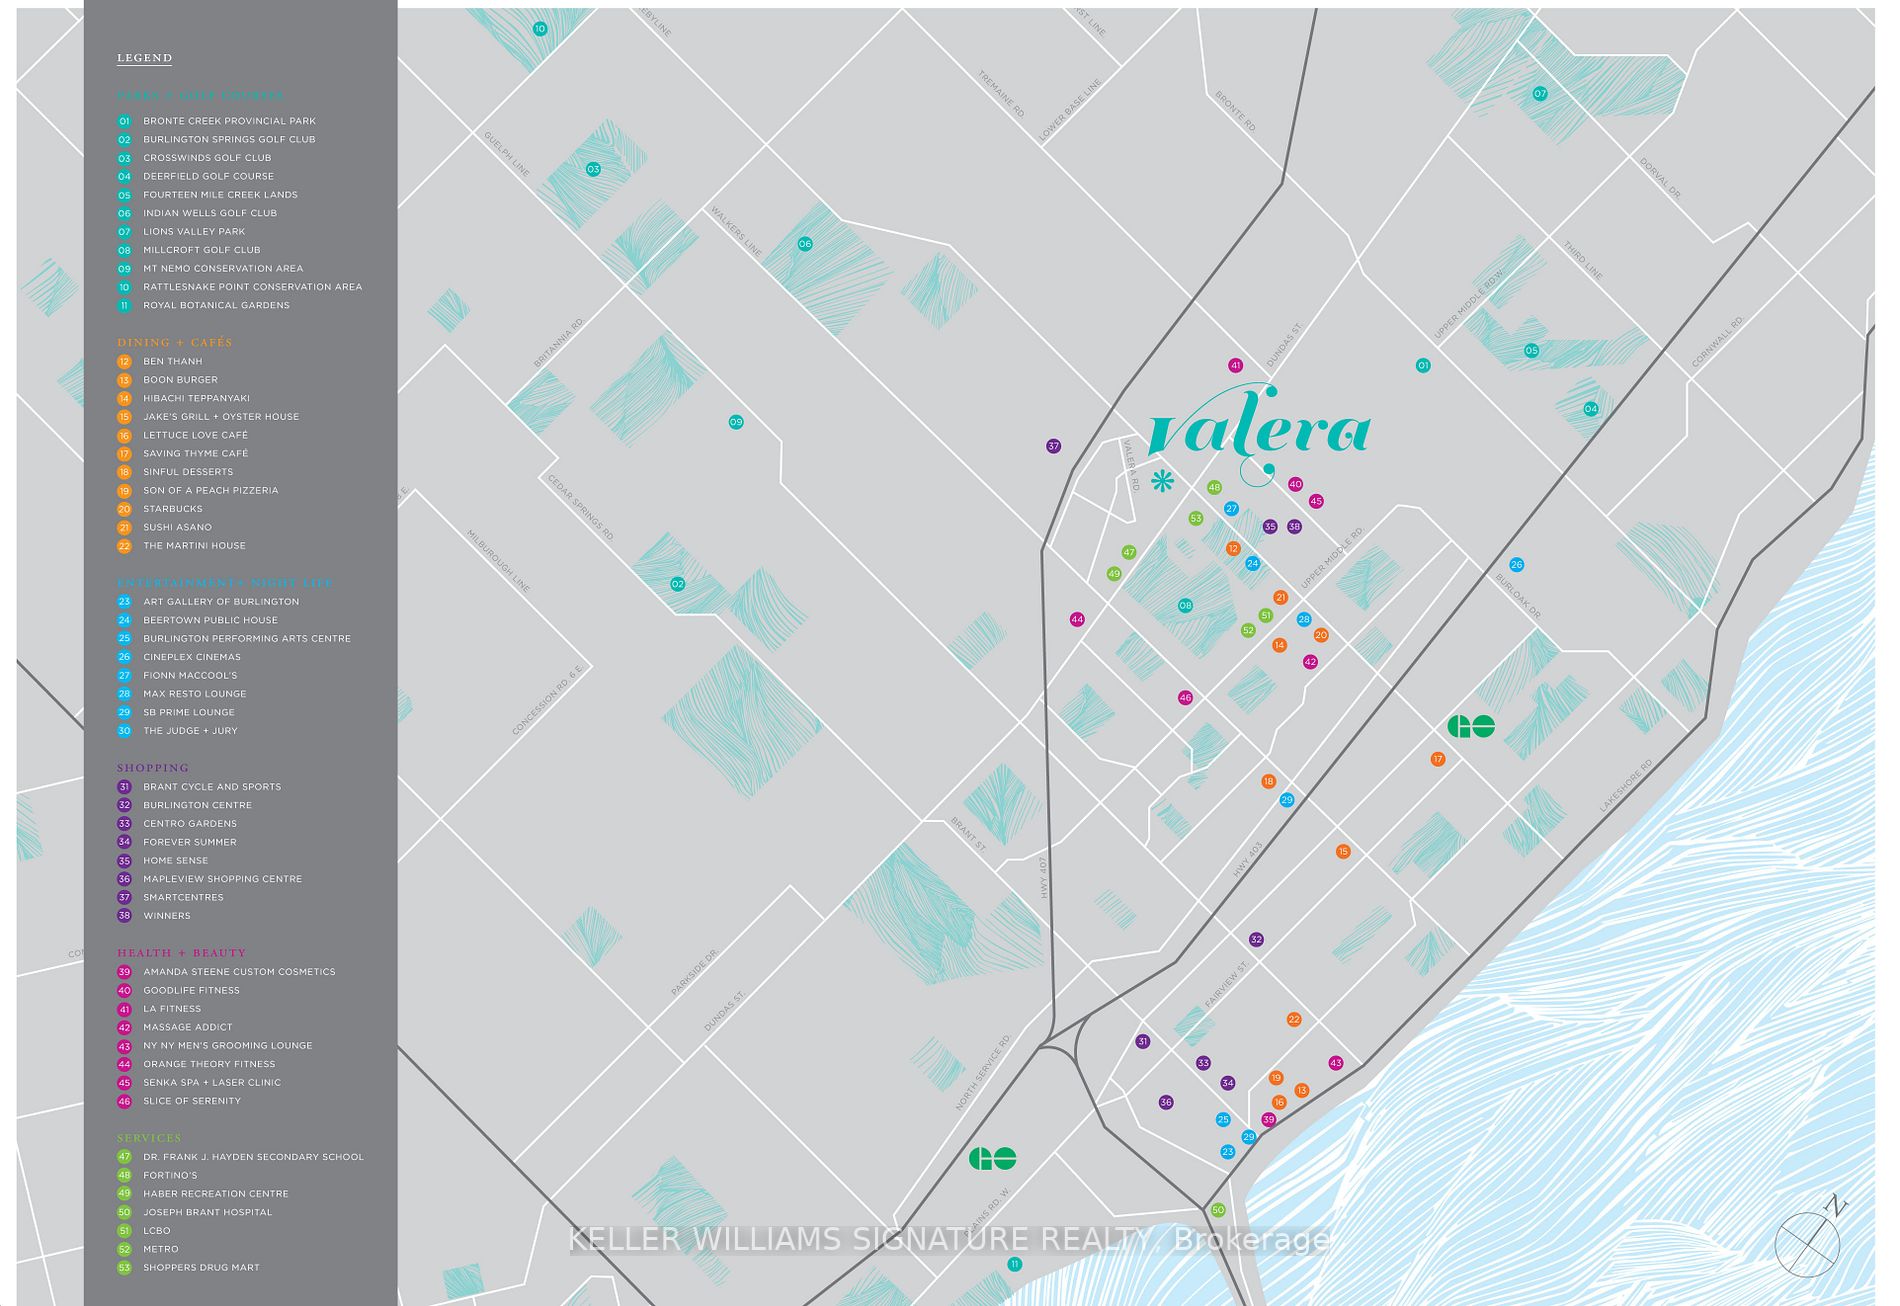Click the 'Cedar Springs Rd.' road label

[x=580, y=507]
